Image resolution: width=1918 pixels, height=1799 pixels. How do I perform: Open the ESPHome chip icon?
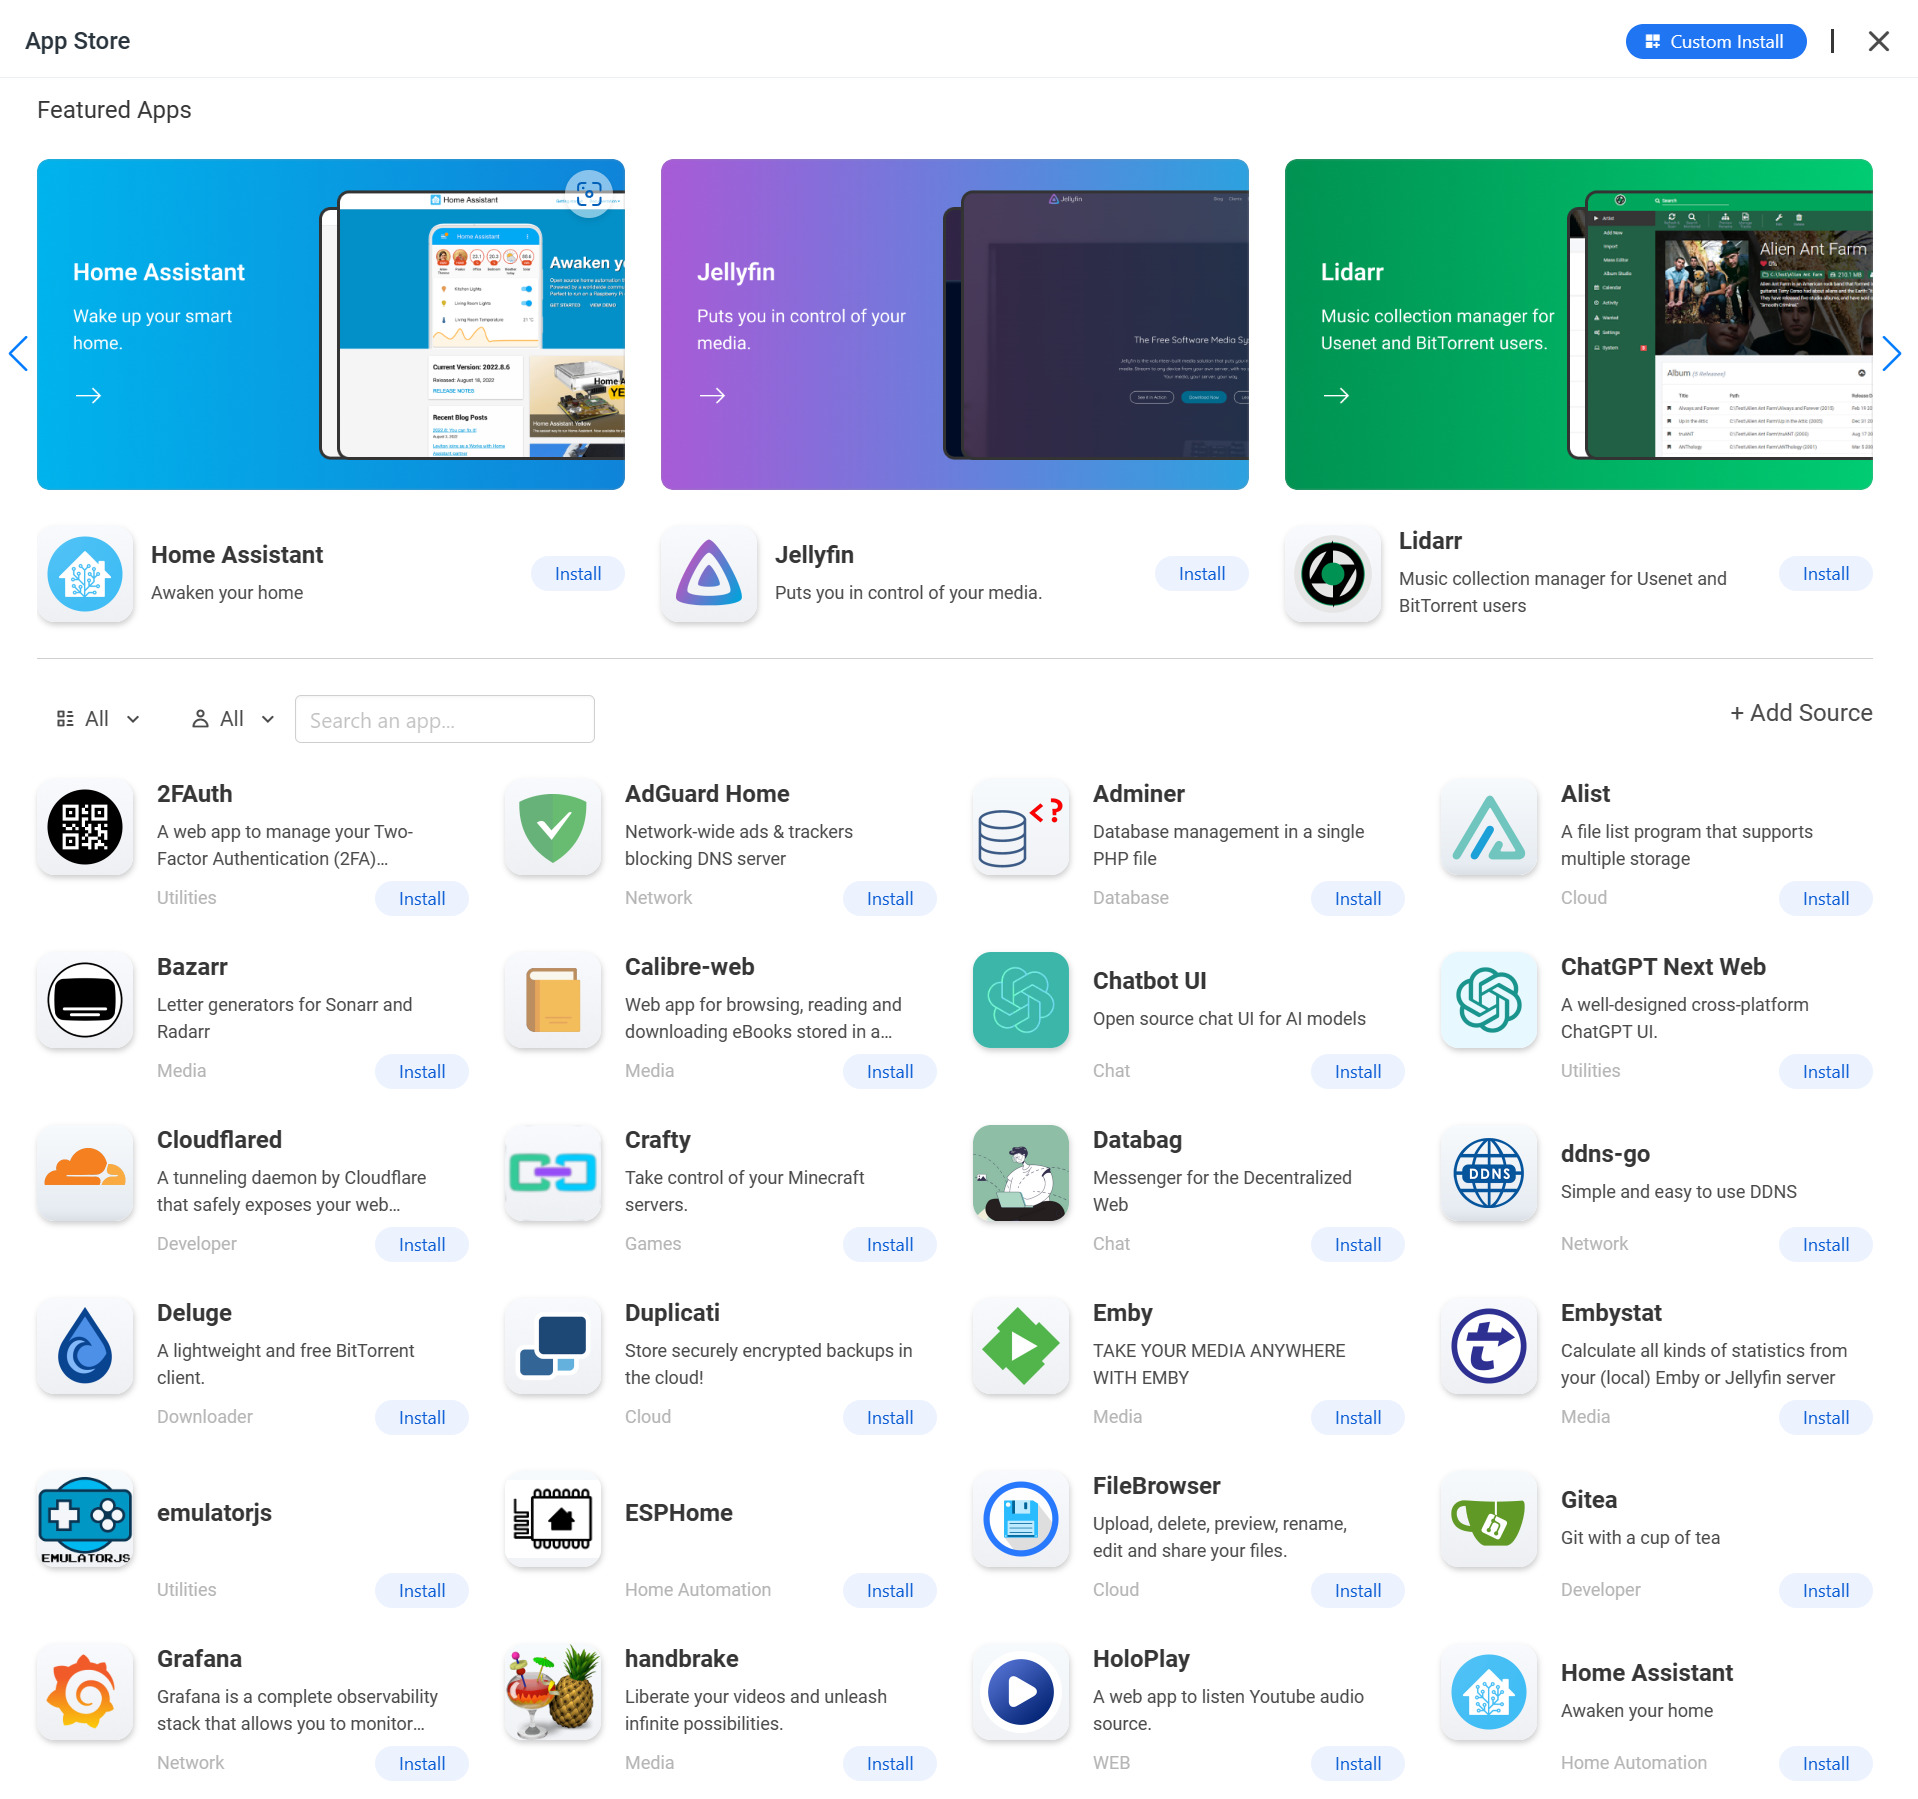pos(553,1519)
